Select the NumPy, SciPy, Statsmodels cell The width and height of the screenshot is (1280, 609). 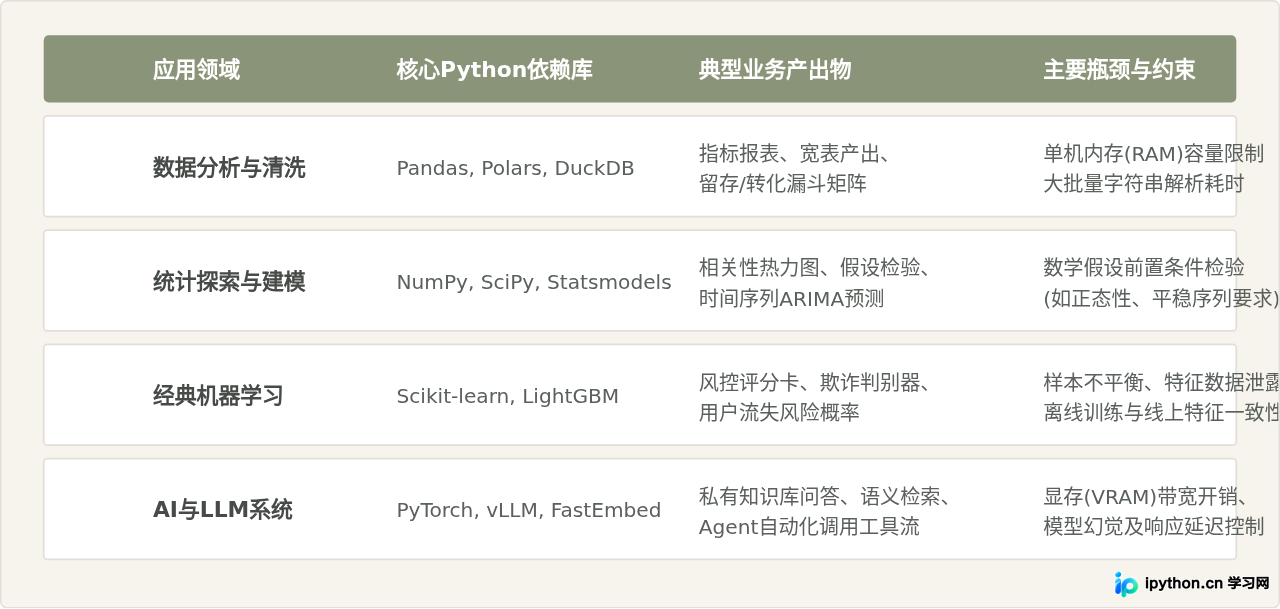[x=534, y=282]
